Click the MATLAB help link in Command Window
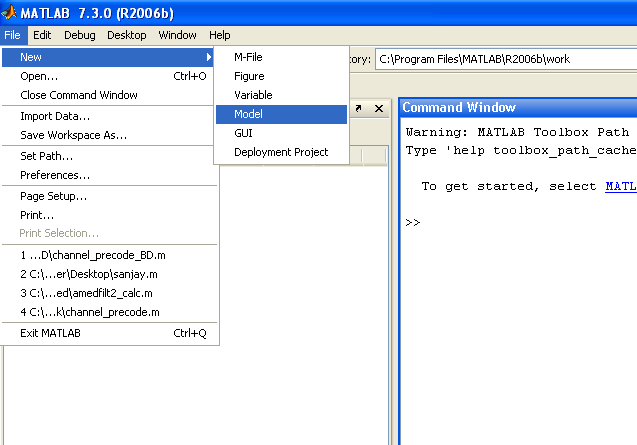The image size is (637, 445). (621, 186)
